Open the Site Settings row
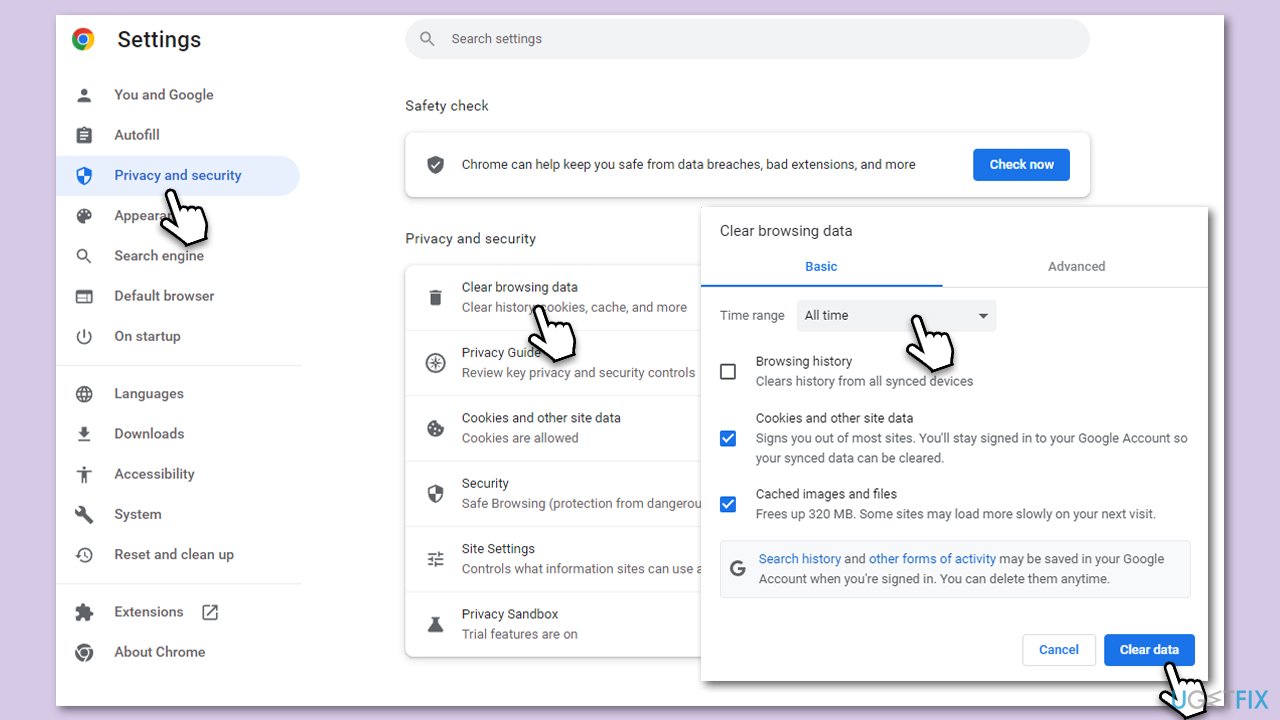This screenshot has width=1280, height=720. (x=553, y=559)
